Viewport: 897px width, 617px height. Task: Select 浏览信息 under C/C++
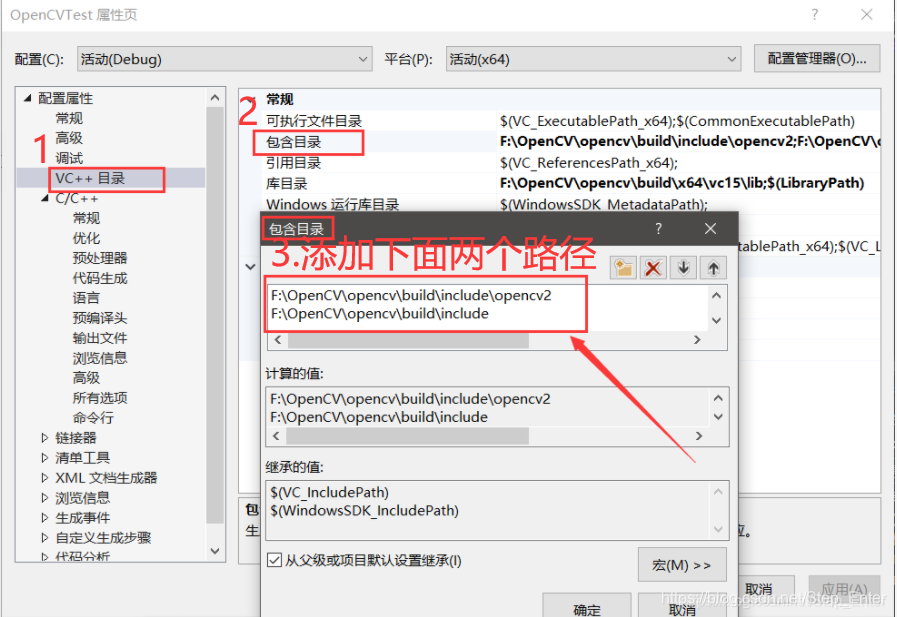tap(100, 358)
